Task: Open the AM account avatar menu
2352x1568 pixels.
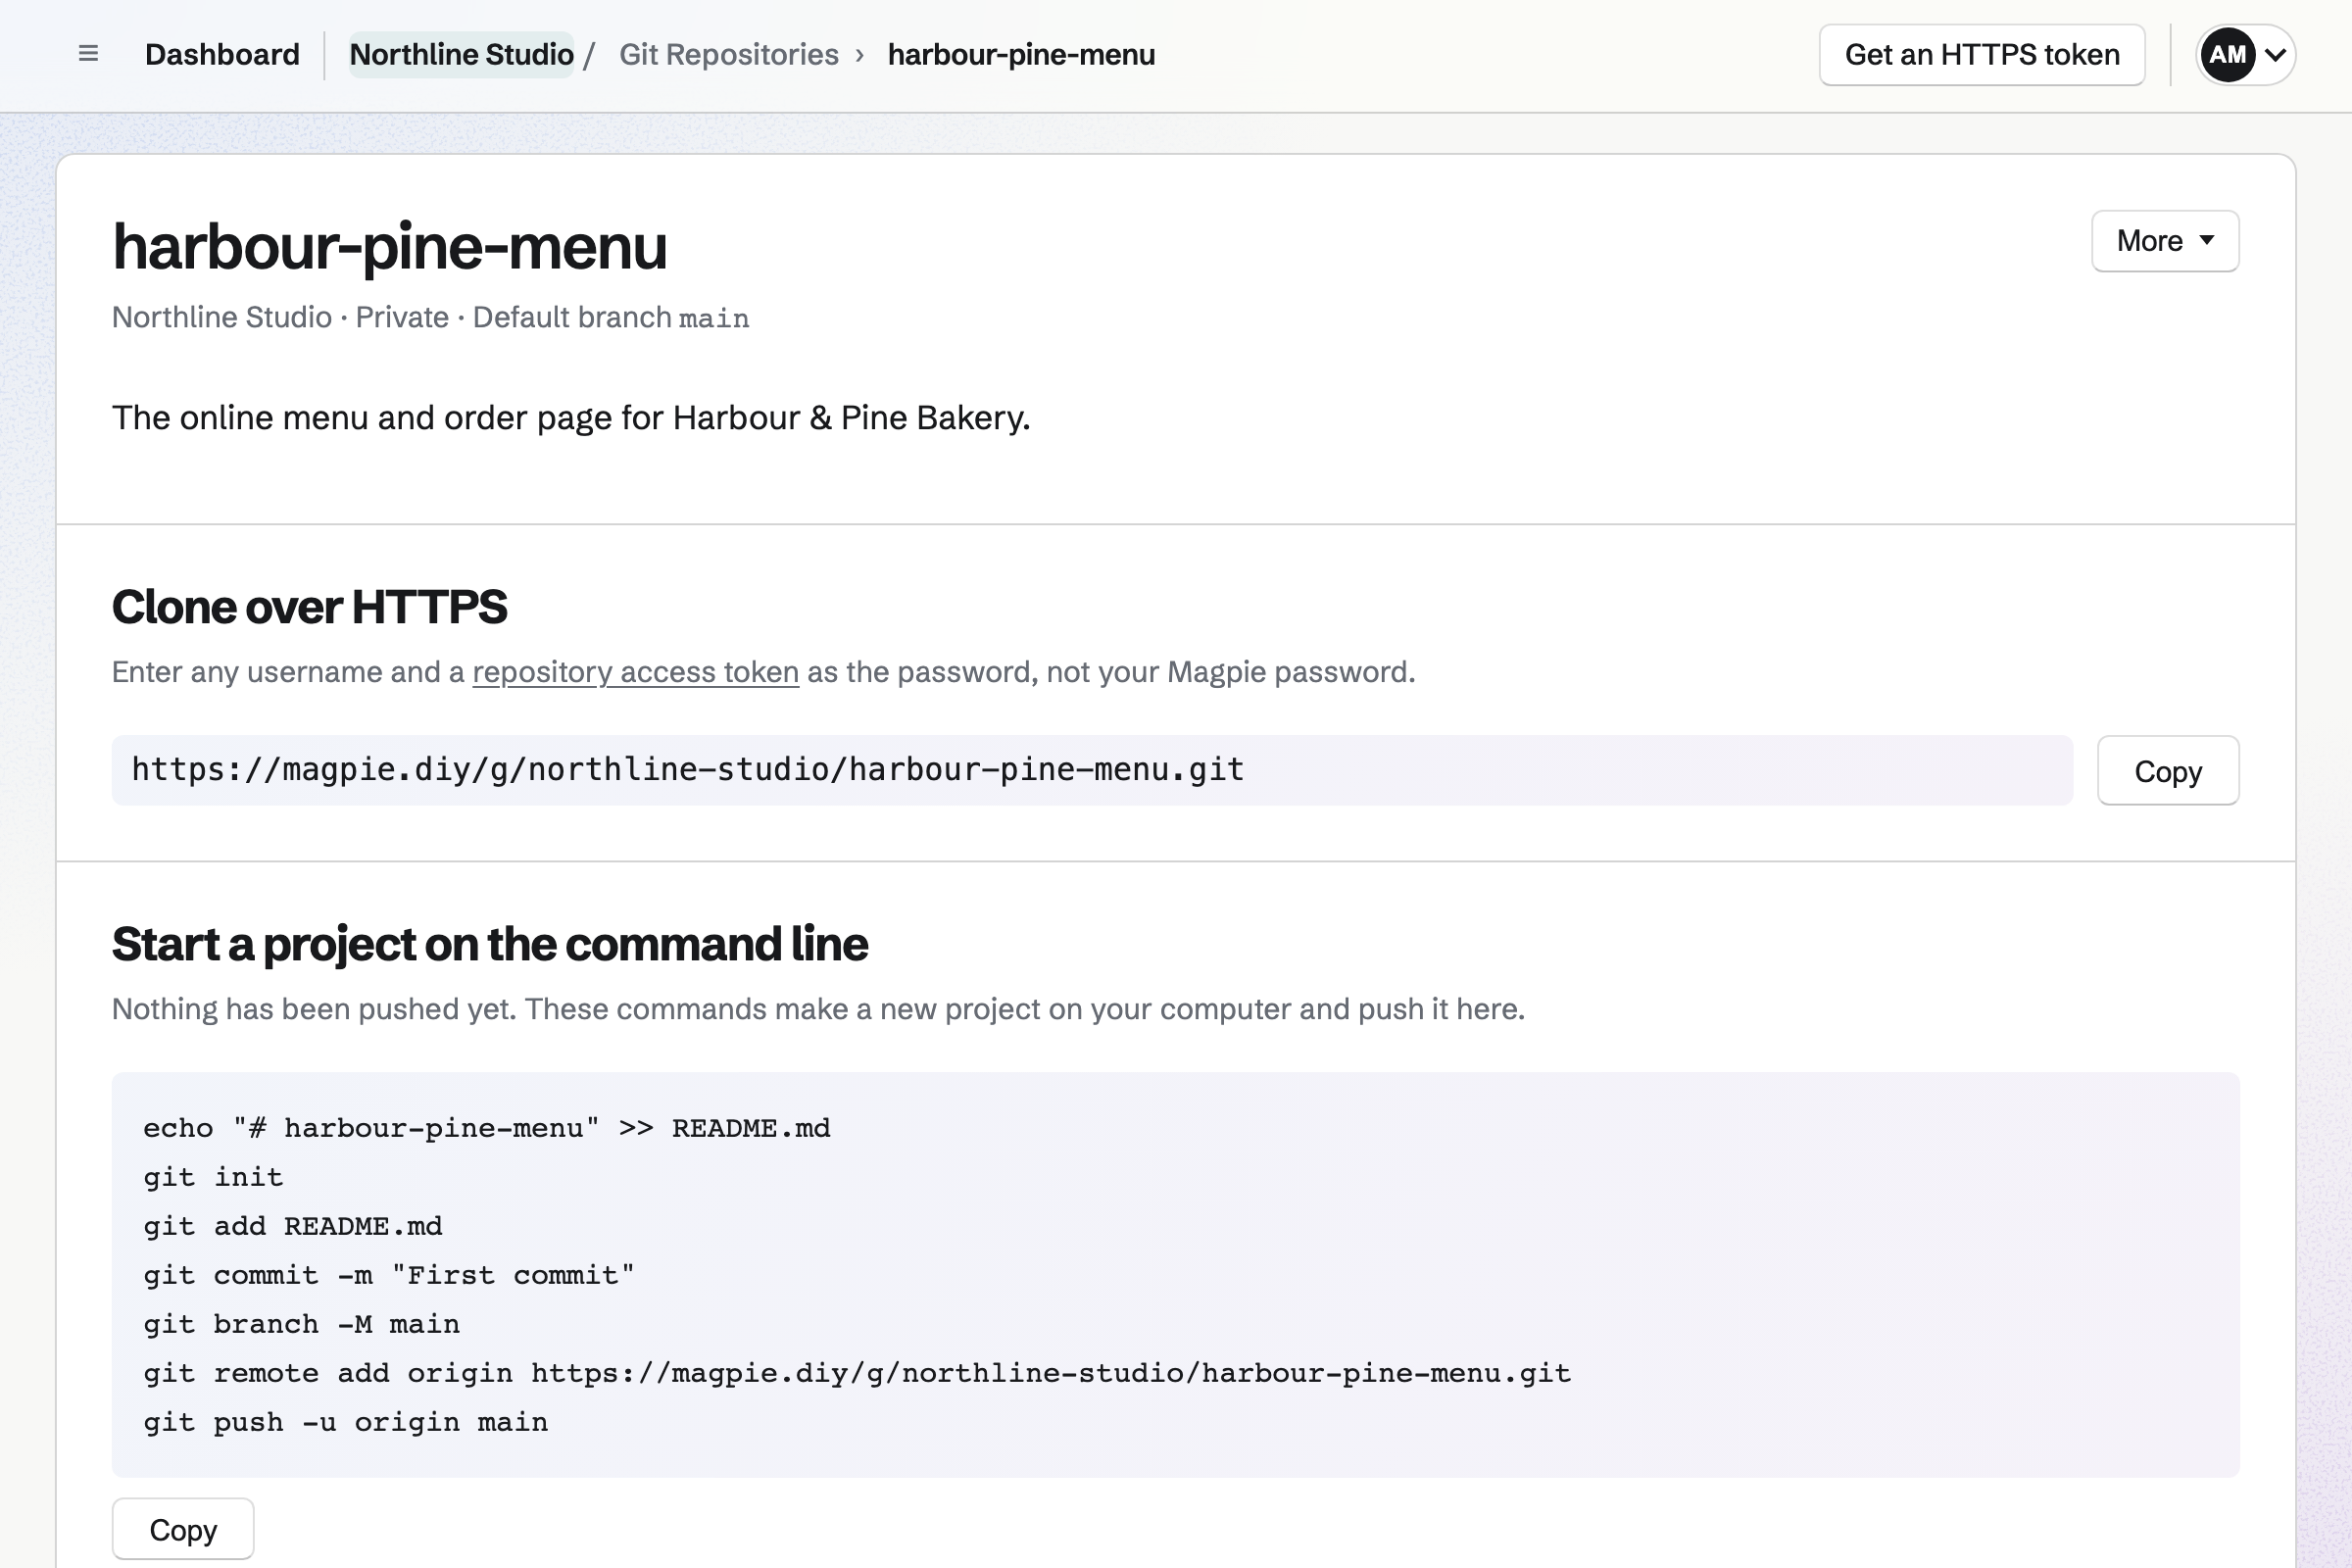Action: pyautogui.click(x=2245, y=54)
